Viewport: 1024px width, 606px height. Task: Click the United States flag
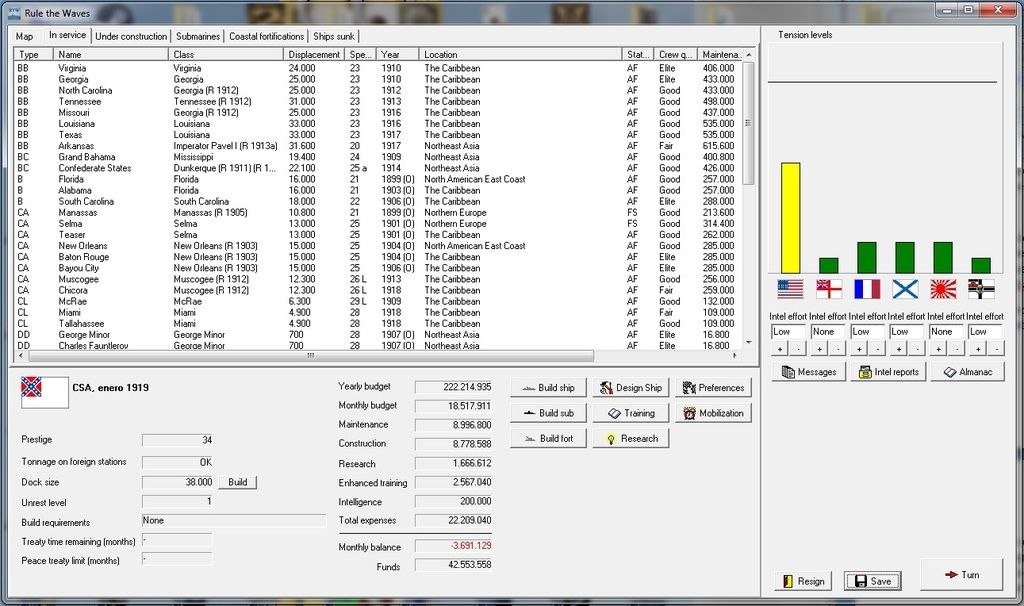pos(790,289)
